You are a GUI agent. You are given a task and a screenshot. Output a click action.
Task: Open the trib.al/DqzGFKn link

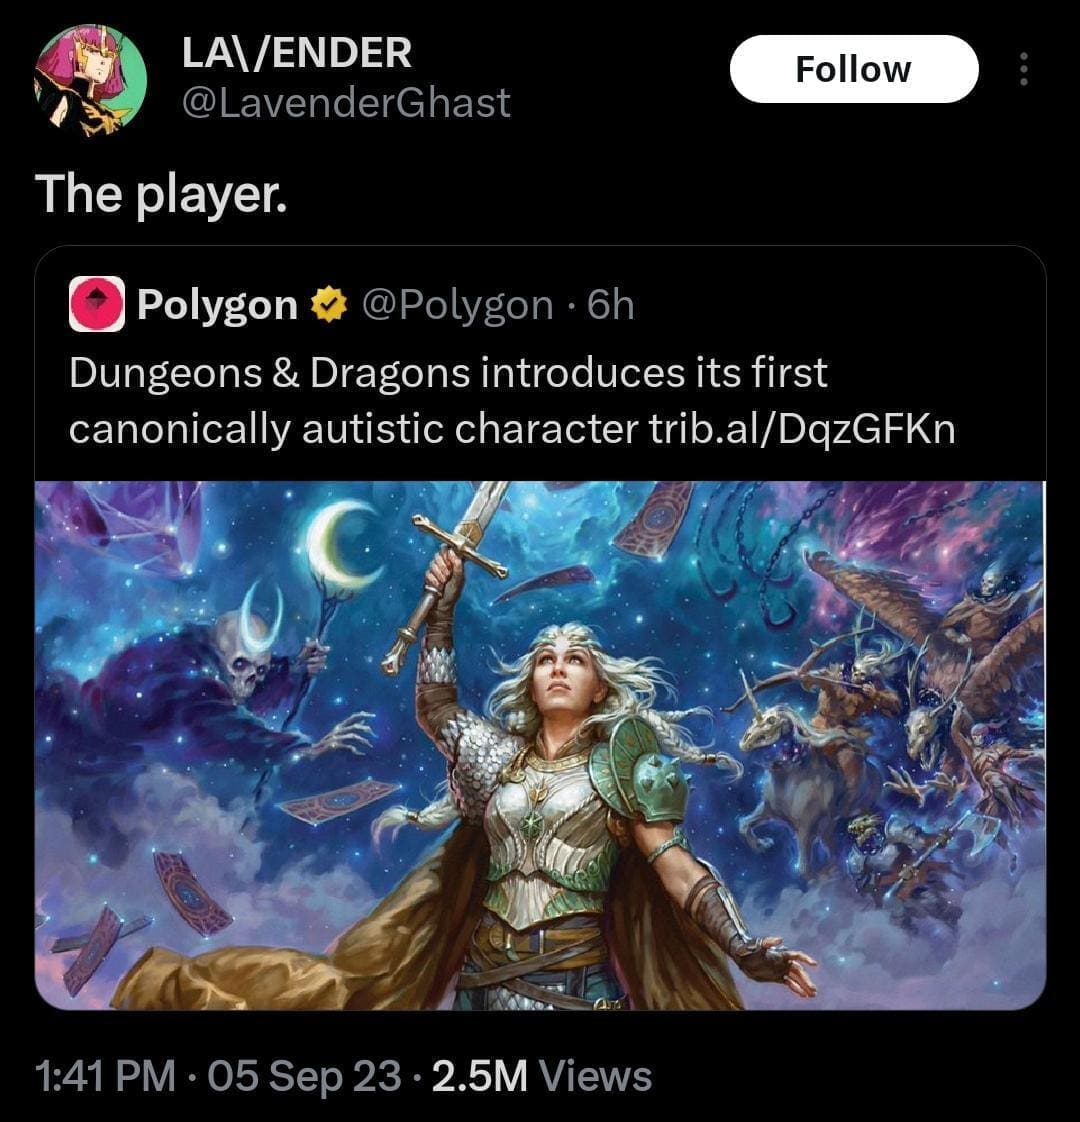point(802,429)
